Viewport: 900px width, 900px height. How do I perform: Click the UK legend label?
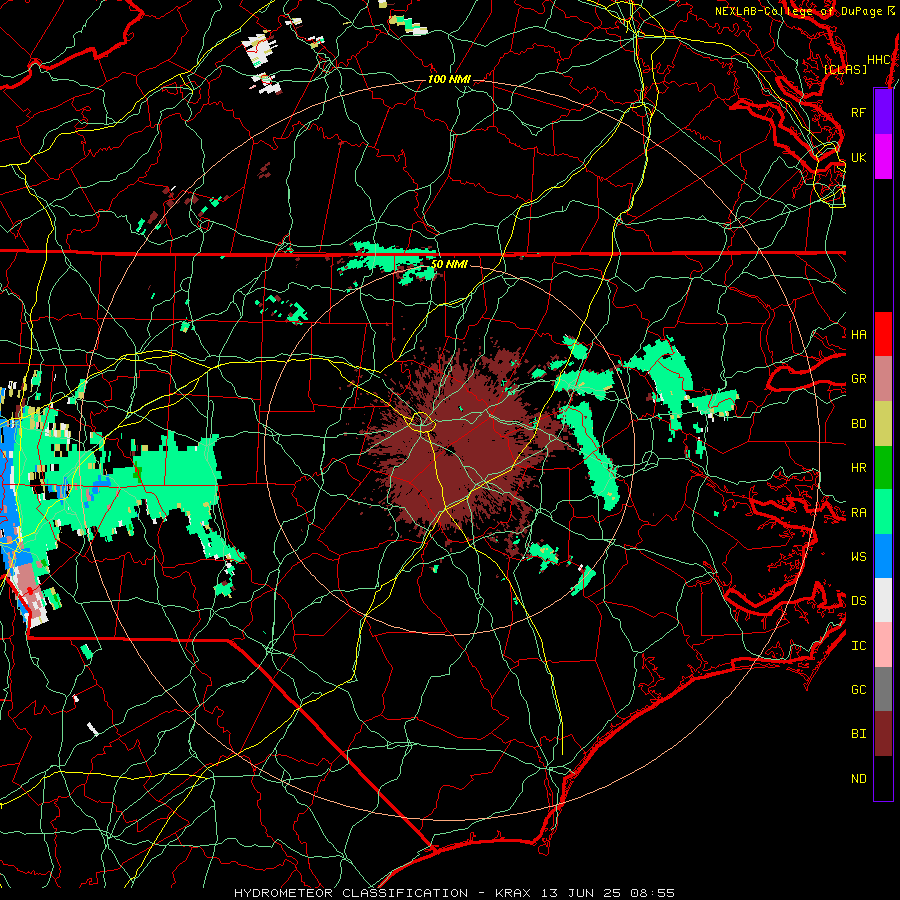(x=858, y=157)
